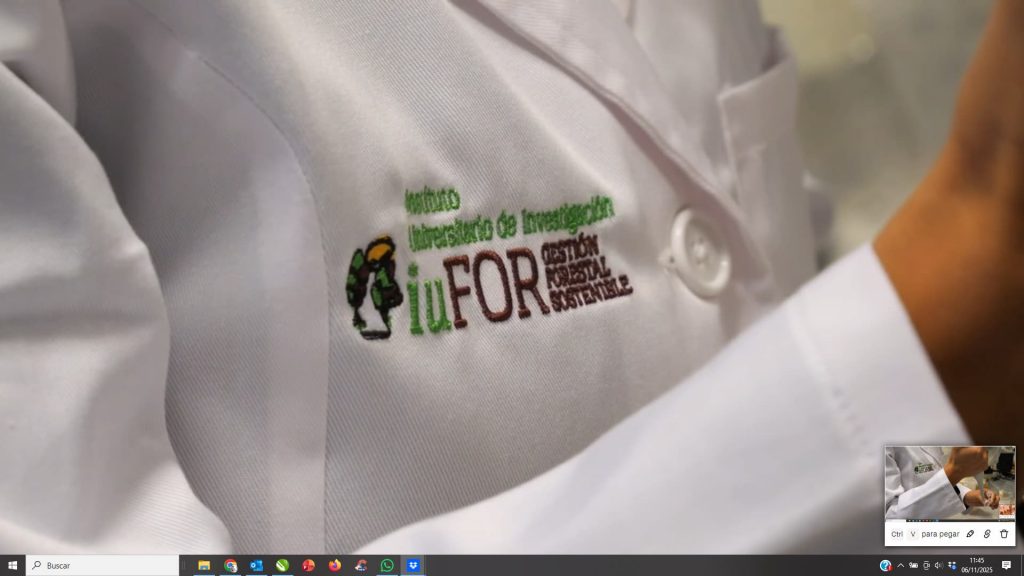
Task: Copy the screenshot link with chain icon
Action: (x=987, y=534)
